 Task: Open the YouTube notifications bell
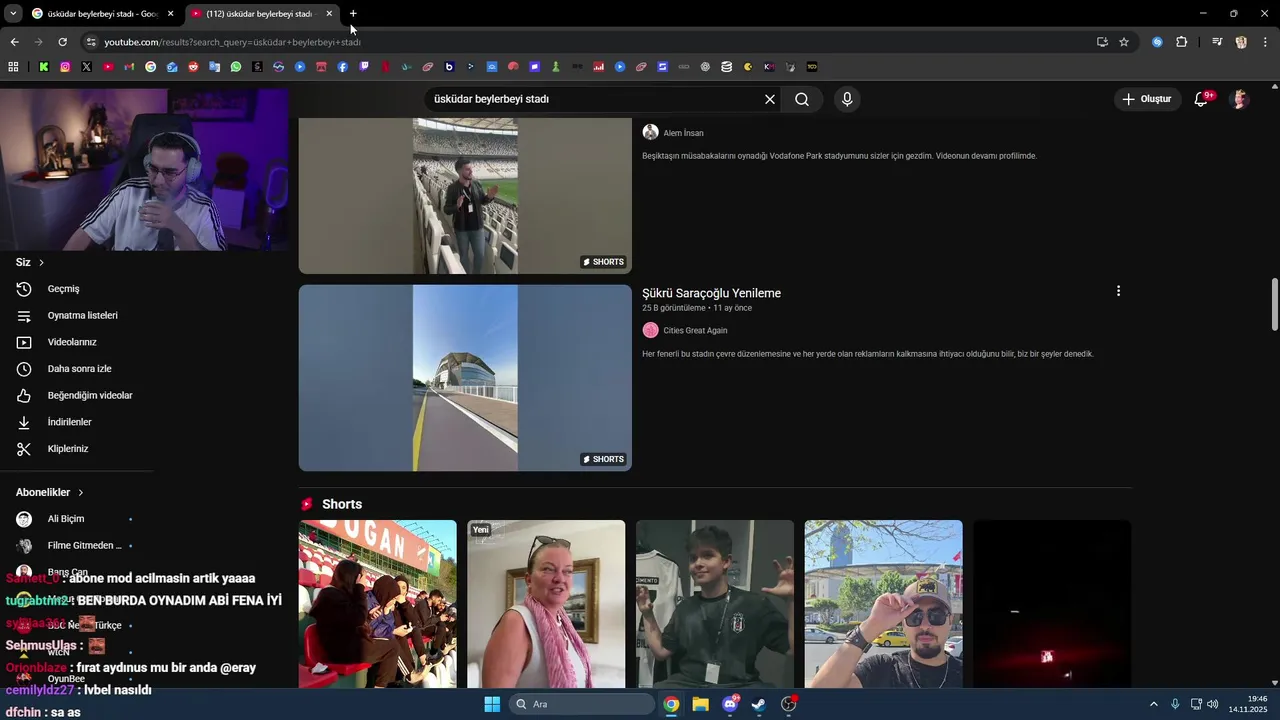[1202, 99]
